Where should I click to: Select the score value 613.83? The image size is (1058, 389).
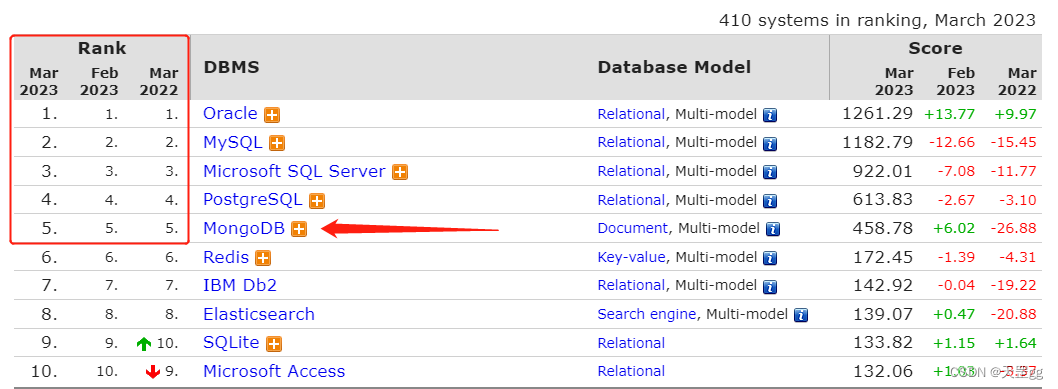[x=883, y=200]
